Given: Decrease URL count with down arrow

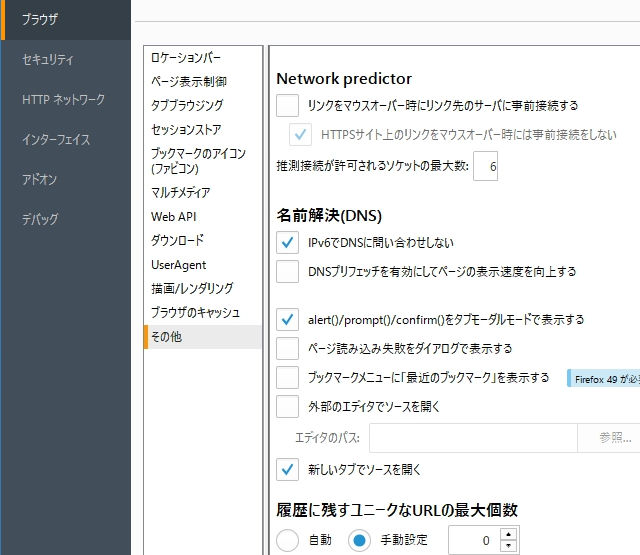Looking at the screenshot, I should click(509, 546).
